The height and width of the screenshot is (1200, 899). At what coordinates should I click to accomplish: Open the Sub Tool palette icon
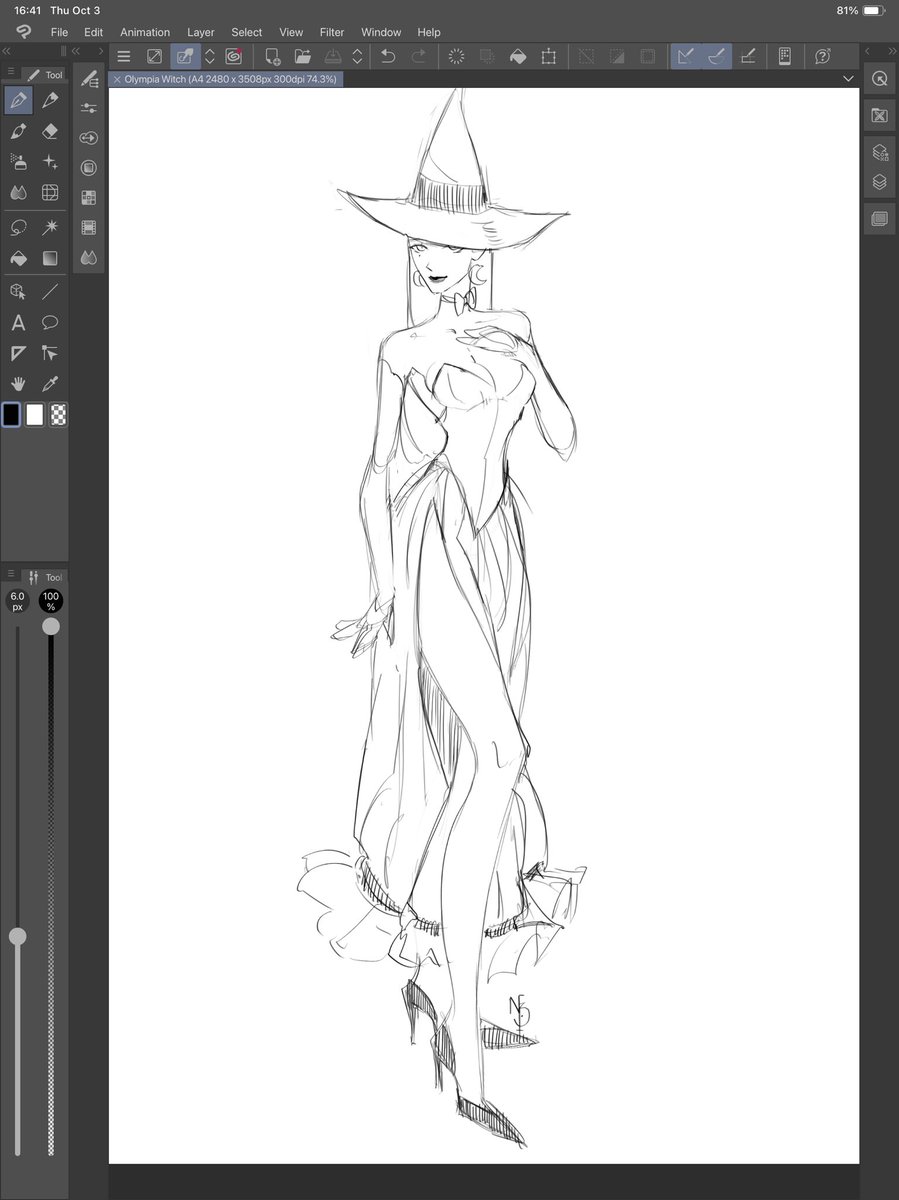pos(89,78)
